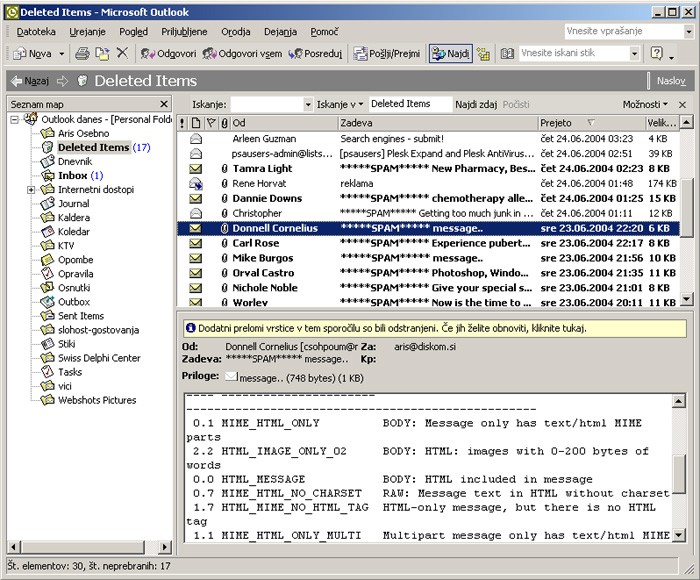Image resolution: width=700 pixels, height=580 pixels.
Task: Close the Seznam map folder pane
Action: (164, 104)
